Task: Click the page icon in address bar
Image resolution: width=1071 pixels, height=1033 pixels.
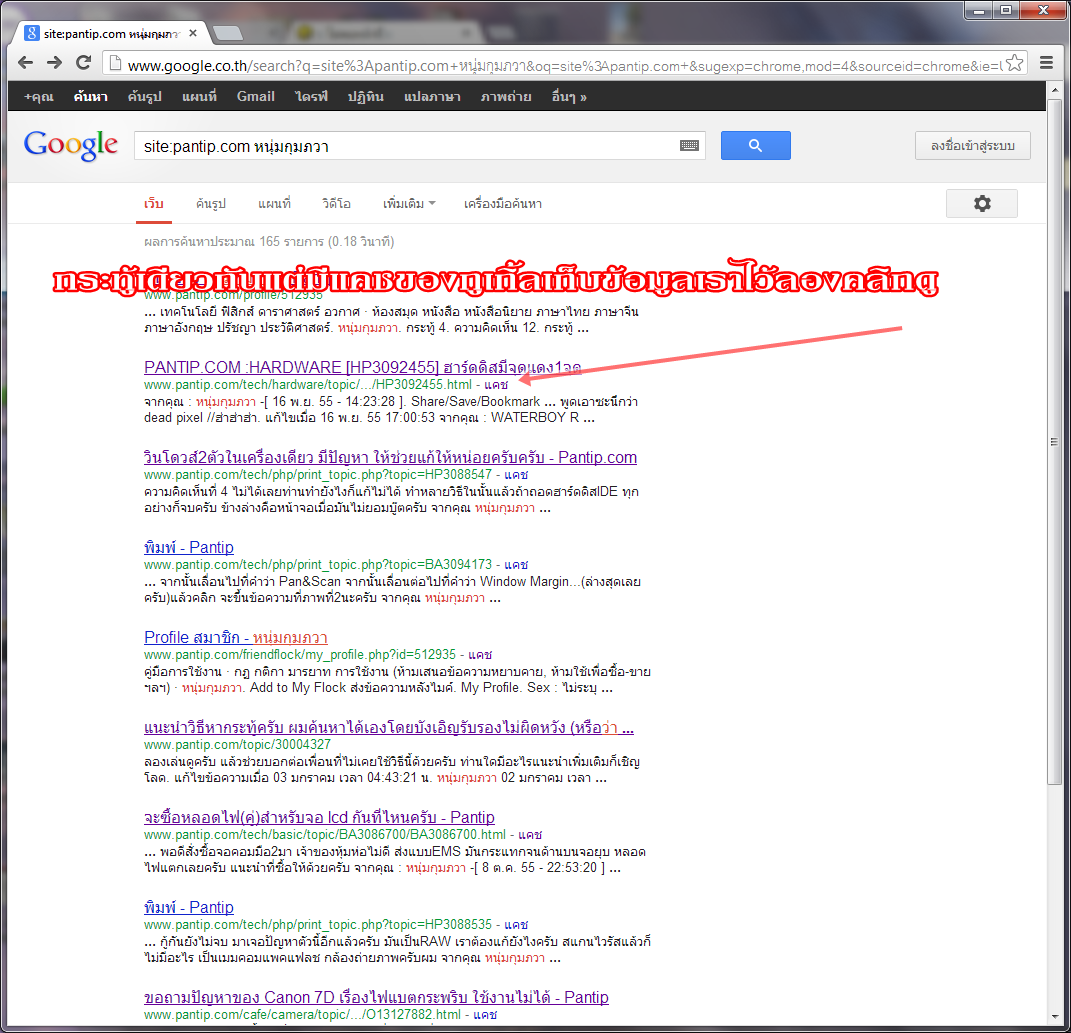Action: click(115, 64)
